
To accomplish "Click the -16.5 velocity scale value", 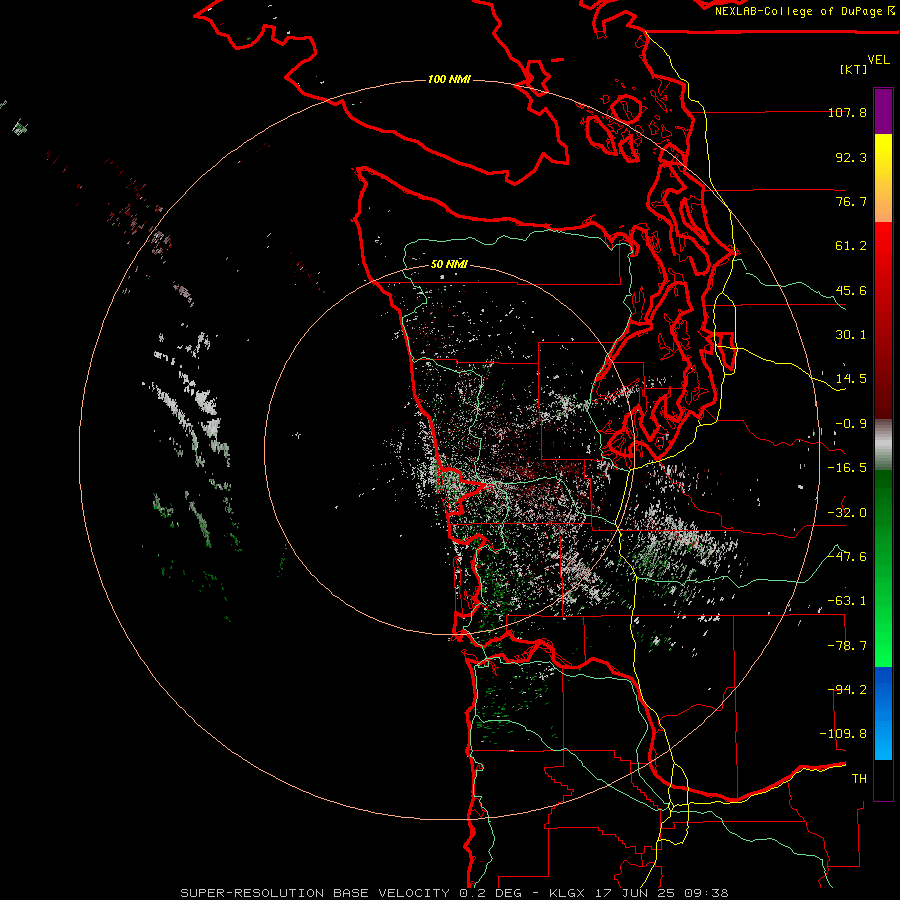I will tap(847, 468).
